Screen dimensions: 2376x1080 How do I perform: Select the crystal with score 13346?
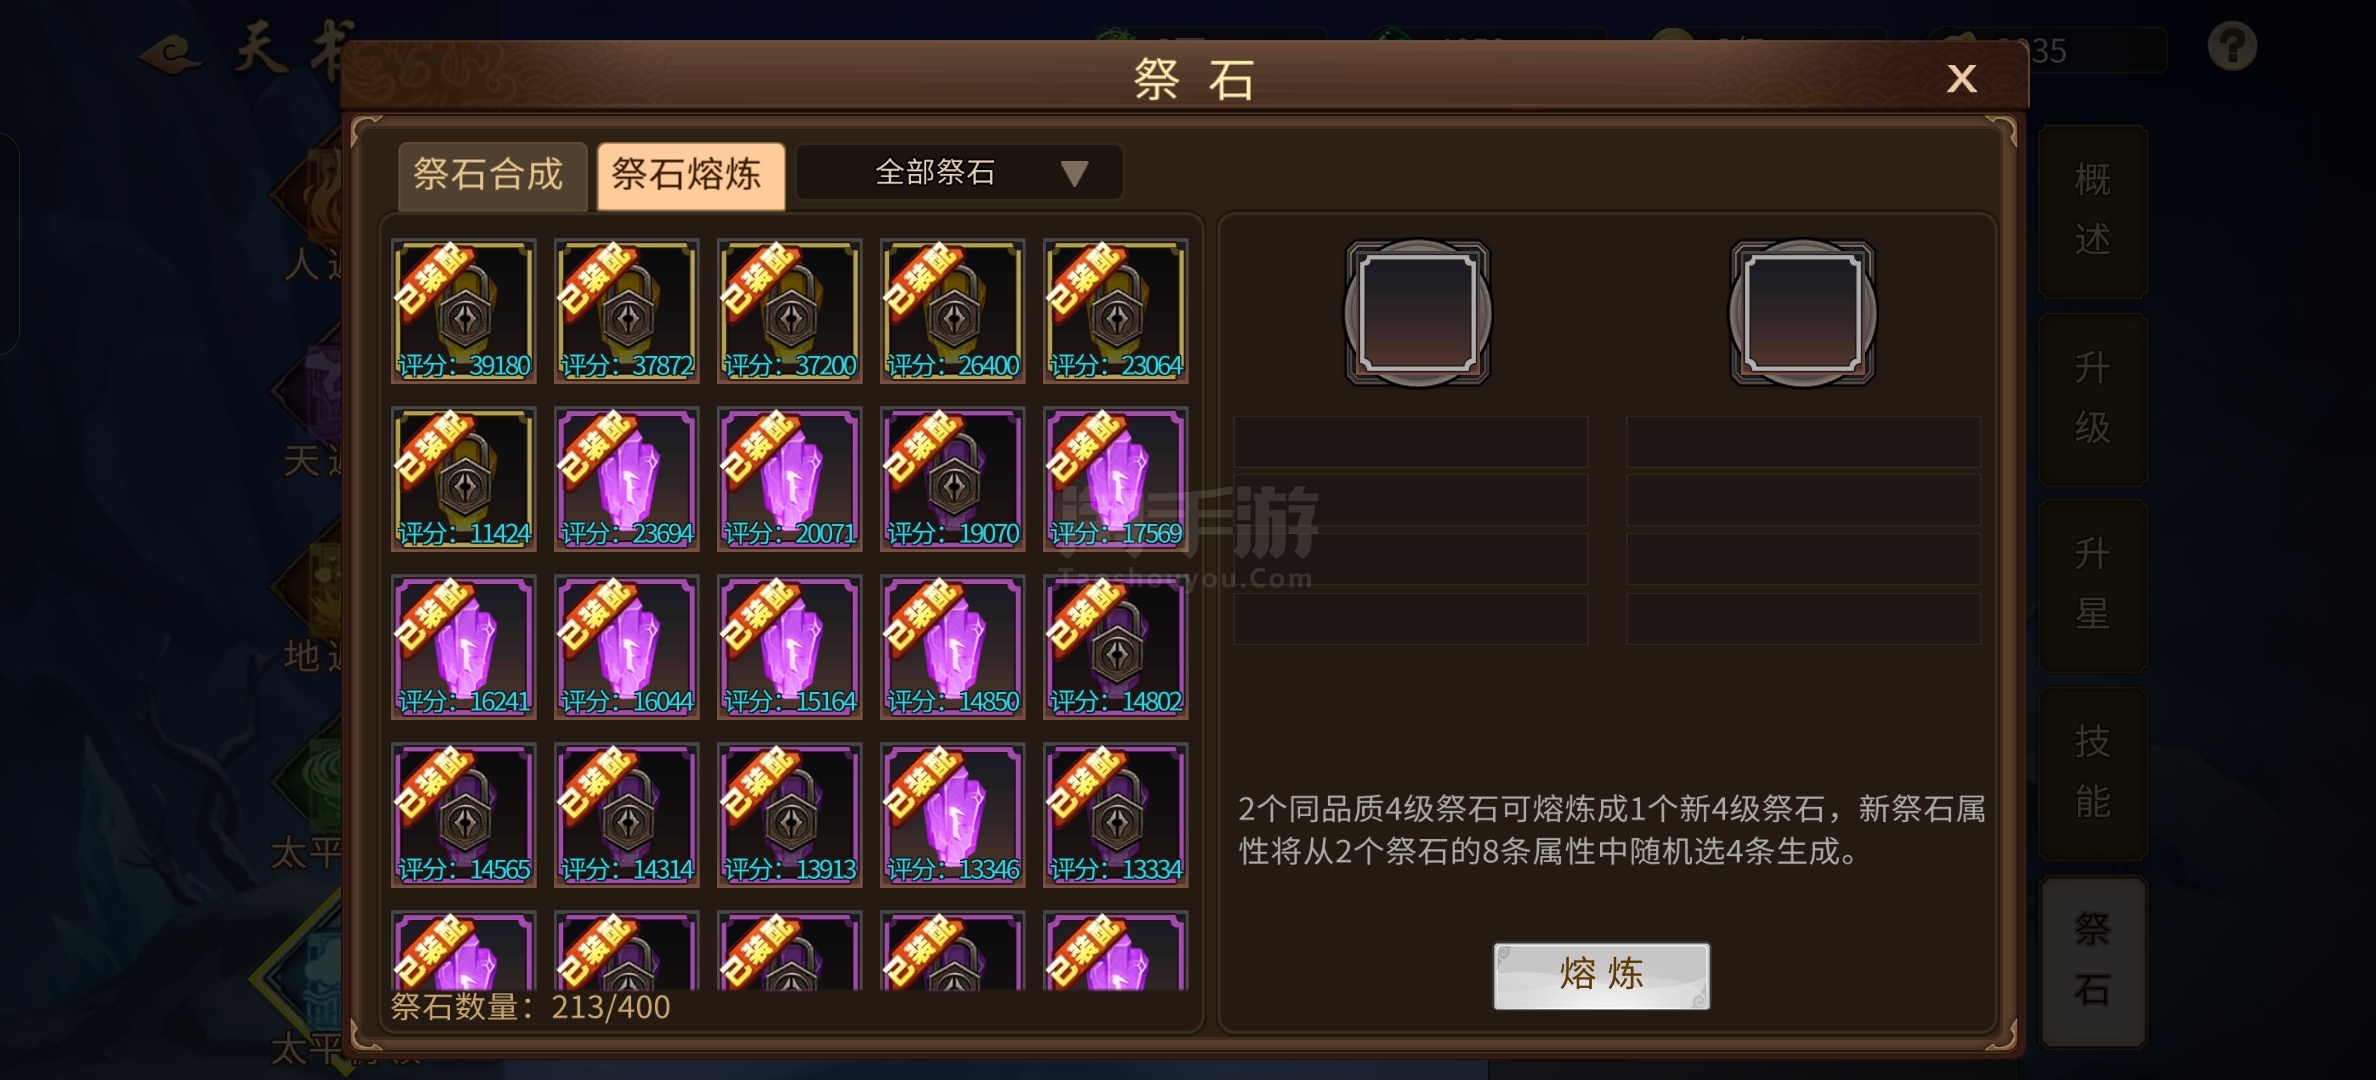tap(952, 815)
